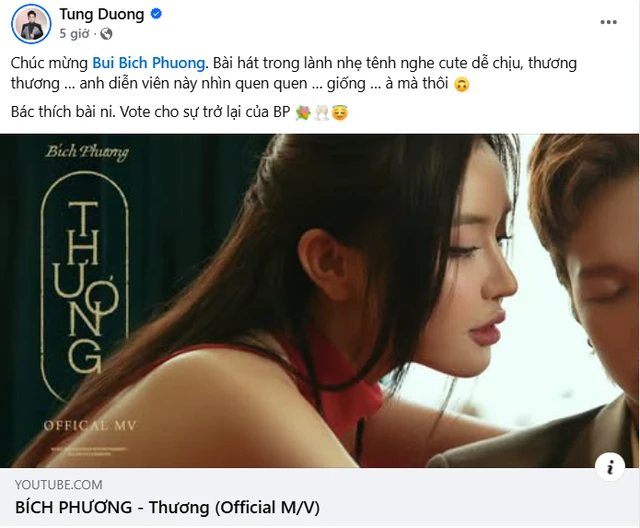The width and height of the screenshot is (640, 528).
Task: Click the info icon on link preview
Action: point(610,466)
